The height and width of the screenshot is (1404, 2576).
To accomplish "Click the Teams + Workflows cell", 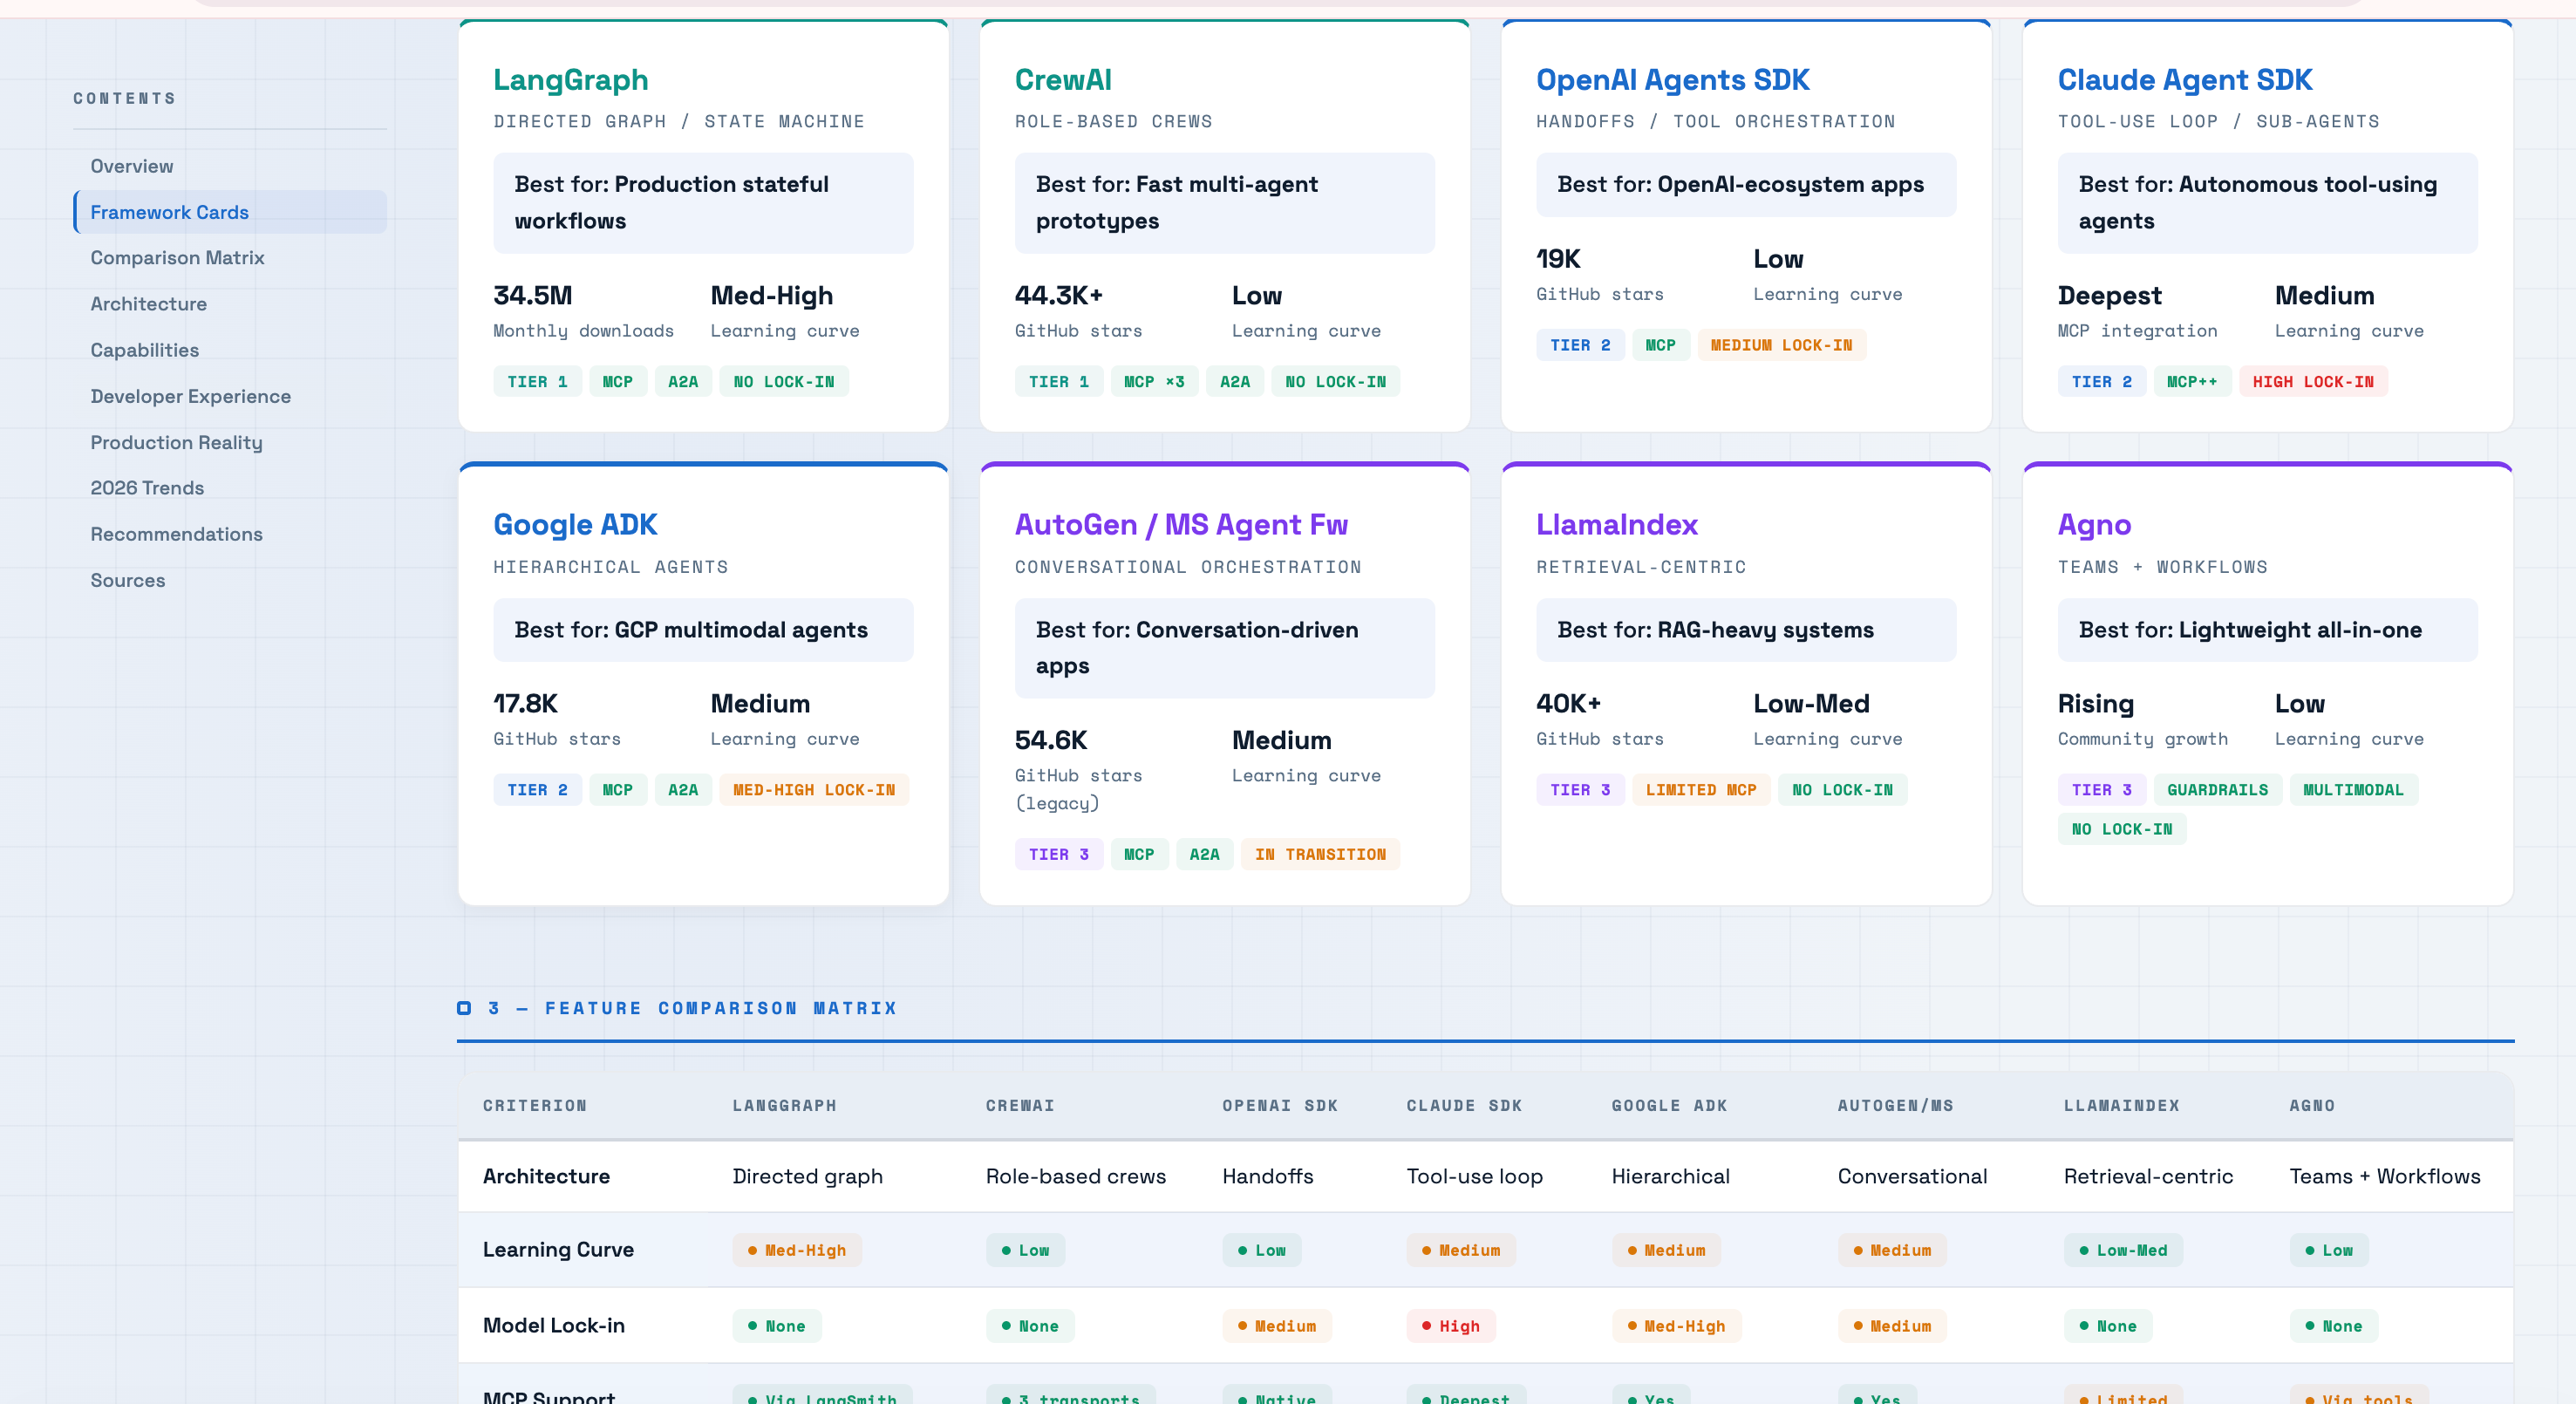I will [x=2384, y=1176].
